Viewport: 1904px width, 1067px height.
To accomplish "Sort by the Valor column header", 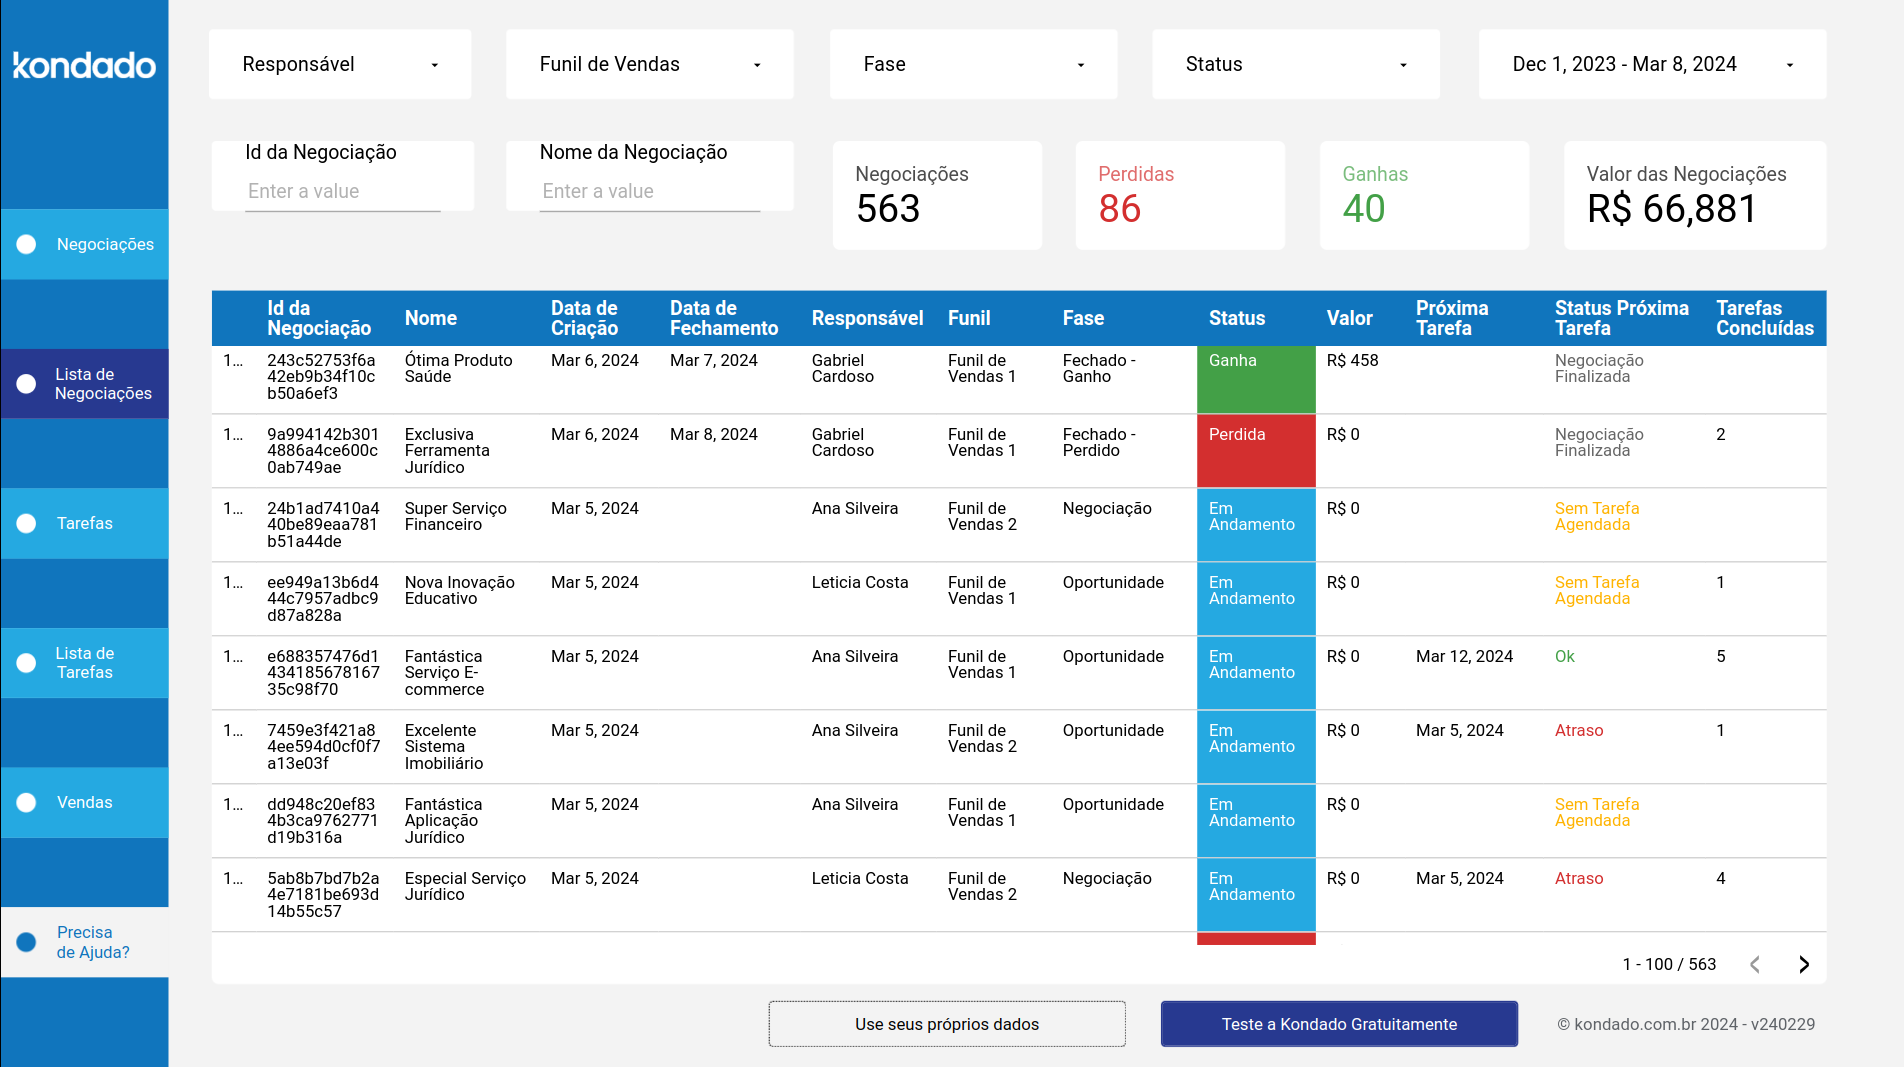I will tap(1350, 318).
